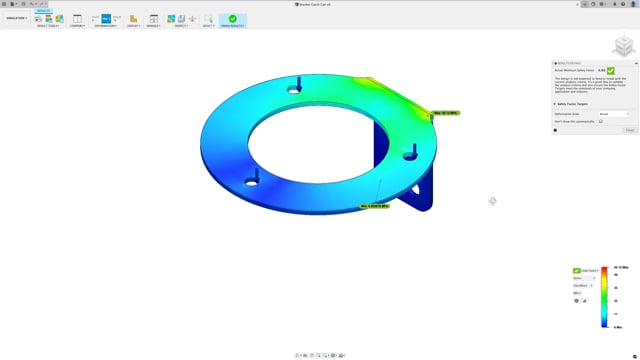Collapse the Results Details panel
This screenshot has width=640, height=360.
636,63
